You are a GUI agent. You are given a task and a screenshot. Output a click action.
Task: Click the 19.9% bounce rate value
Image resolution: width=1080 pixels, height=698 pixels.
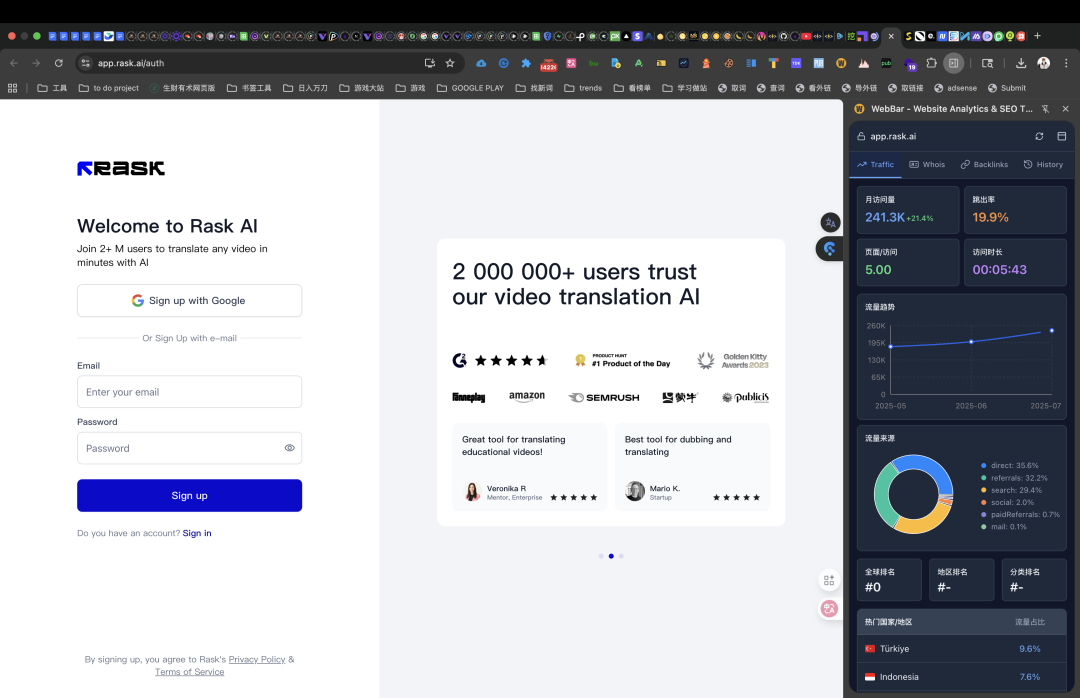pyautogui.click(x=990, y=217)
